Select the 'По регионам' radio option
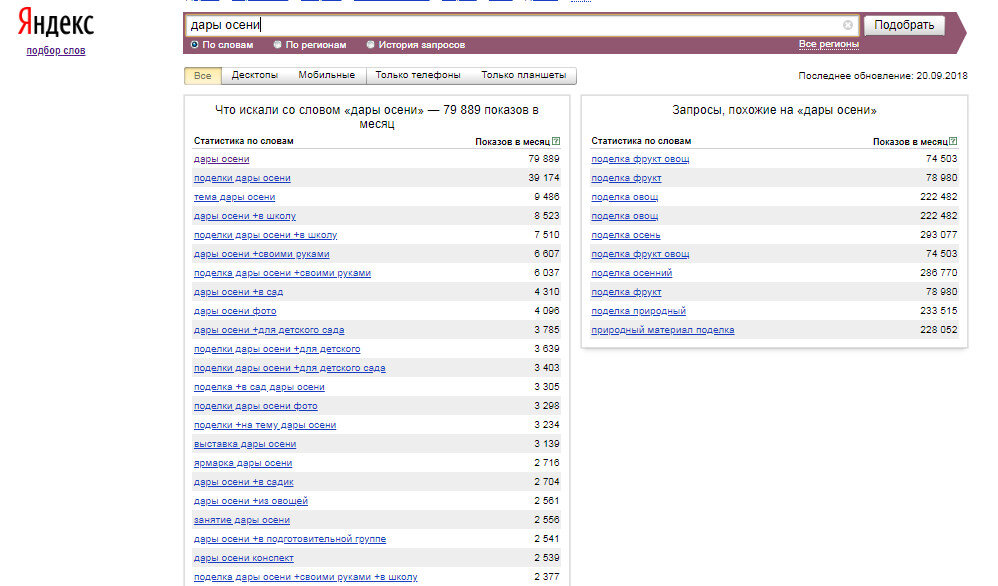 278,45
